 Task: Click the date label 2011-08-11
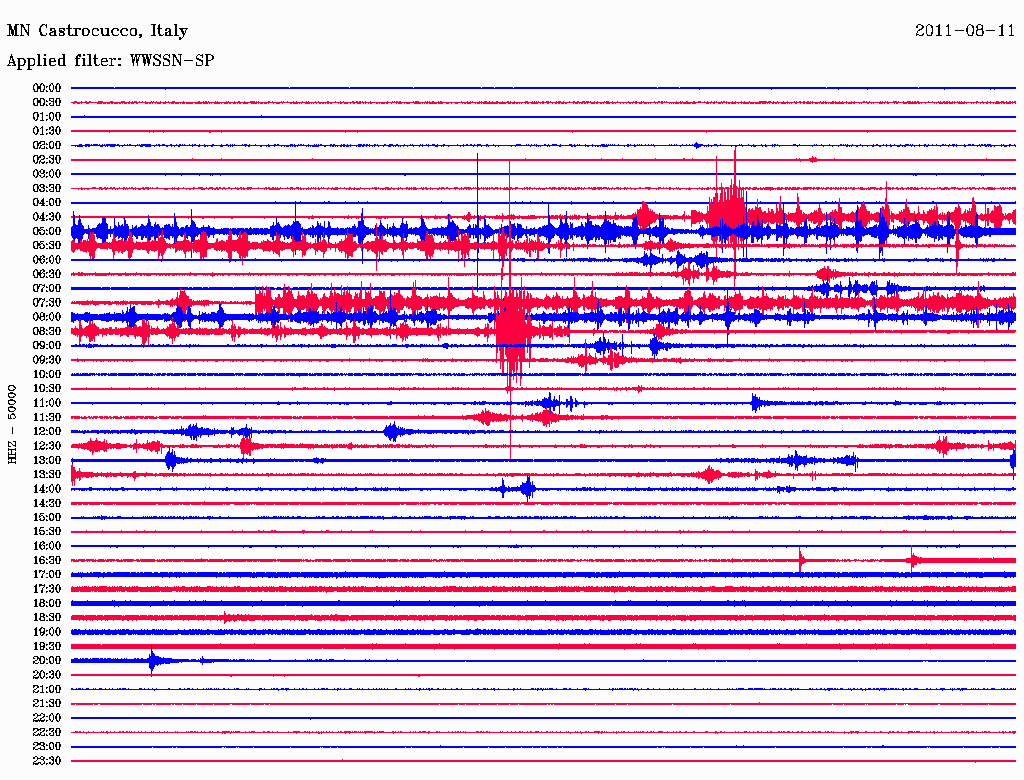pyautogui.click(x=965, y=31)
